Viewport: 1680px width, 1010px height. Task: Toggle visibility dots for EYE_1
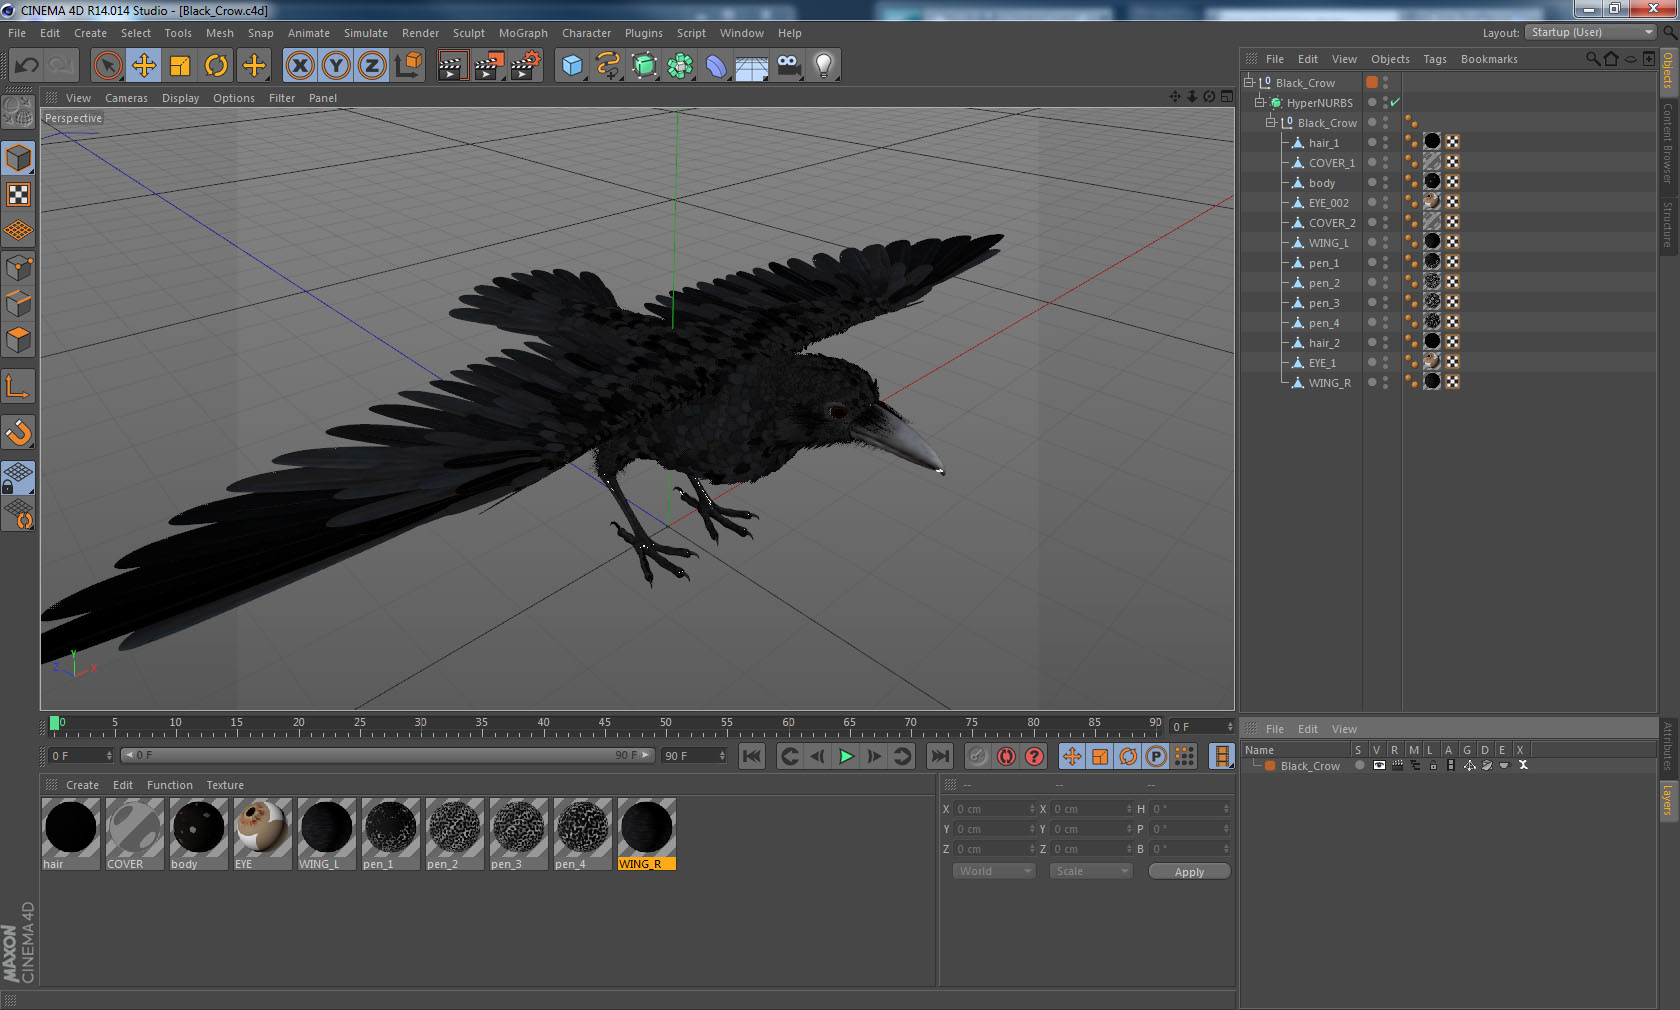(x=1385, y=362)
